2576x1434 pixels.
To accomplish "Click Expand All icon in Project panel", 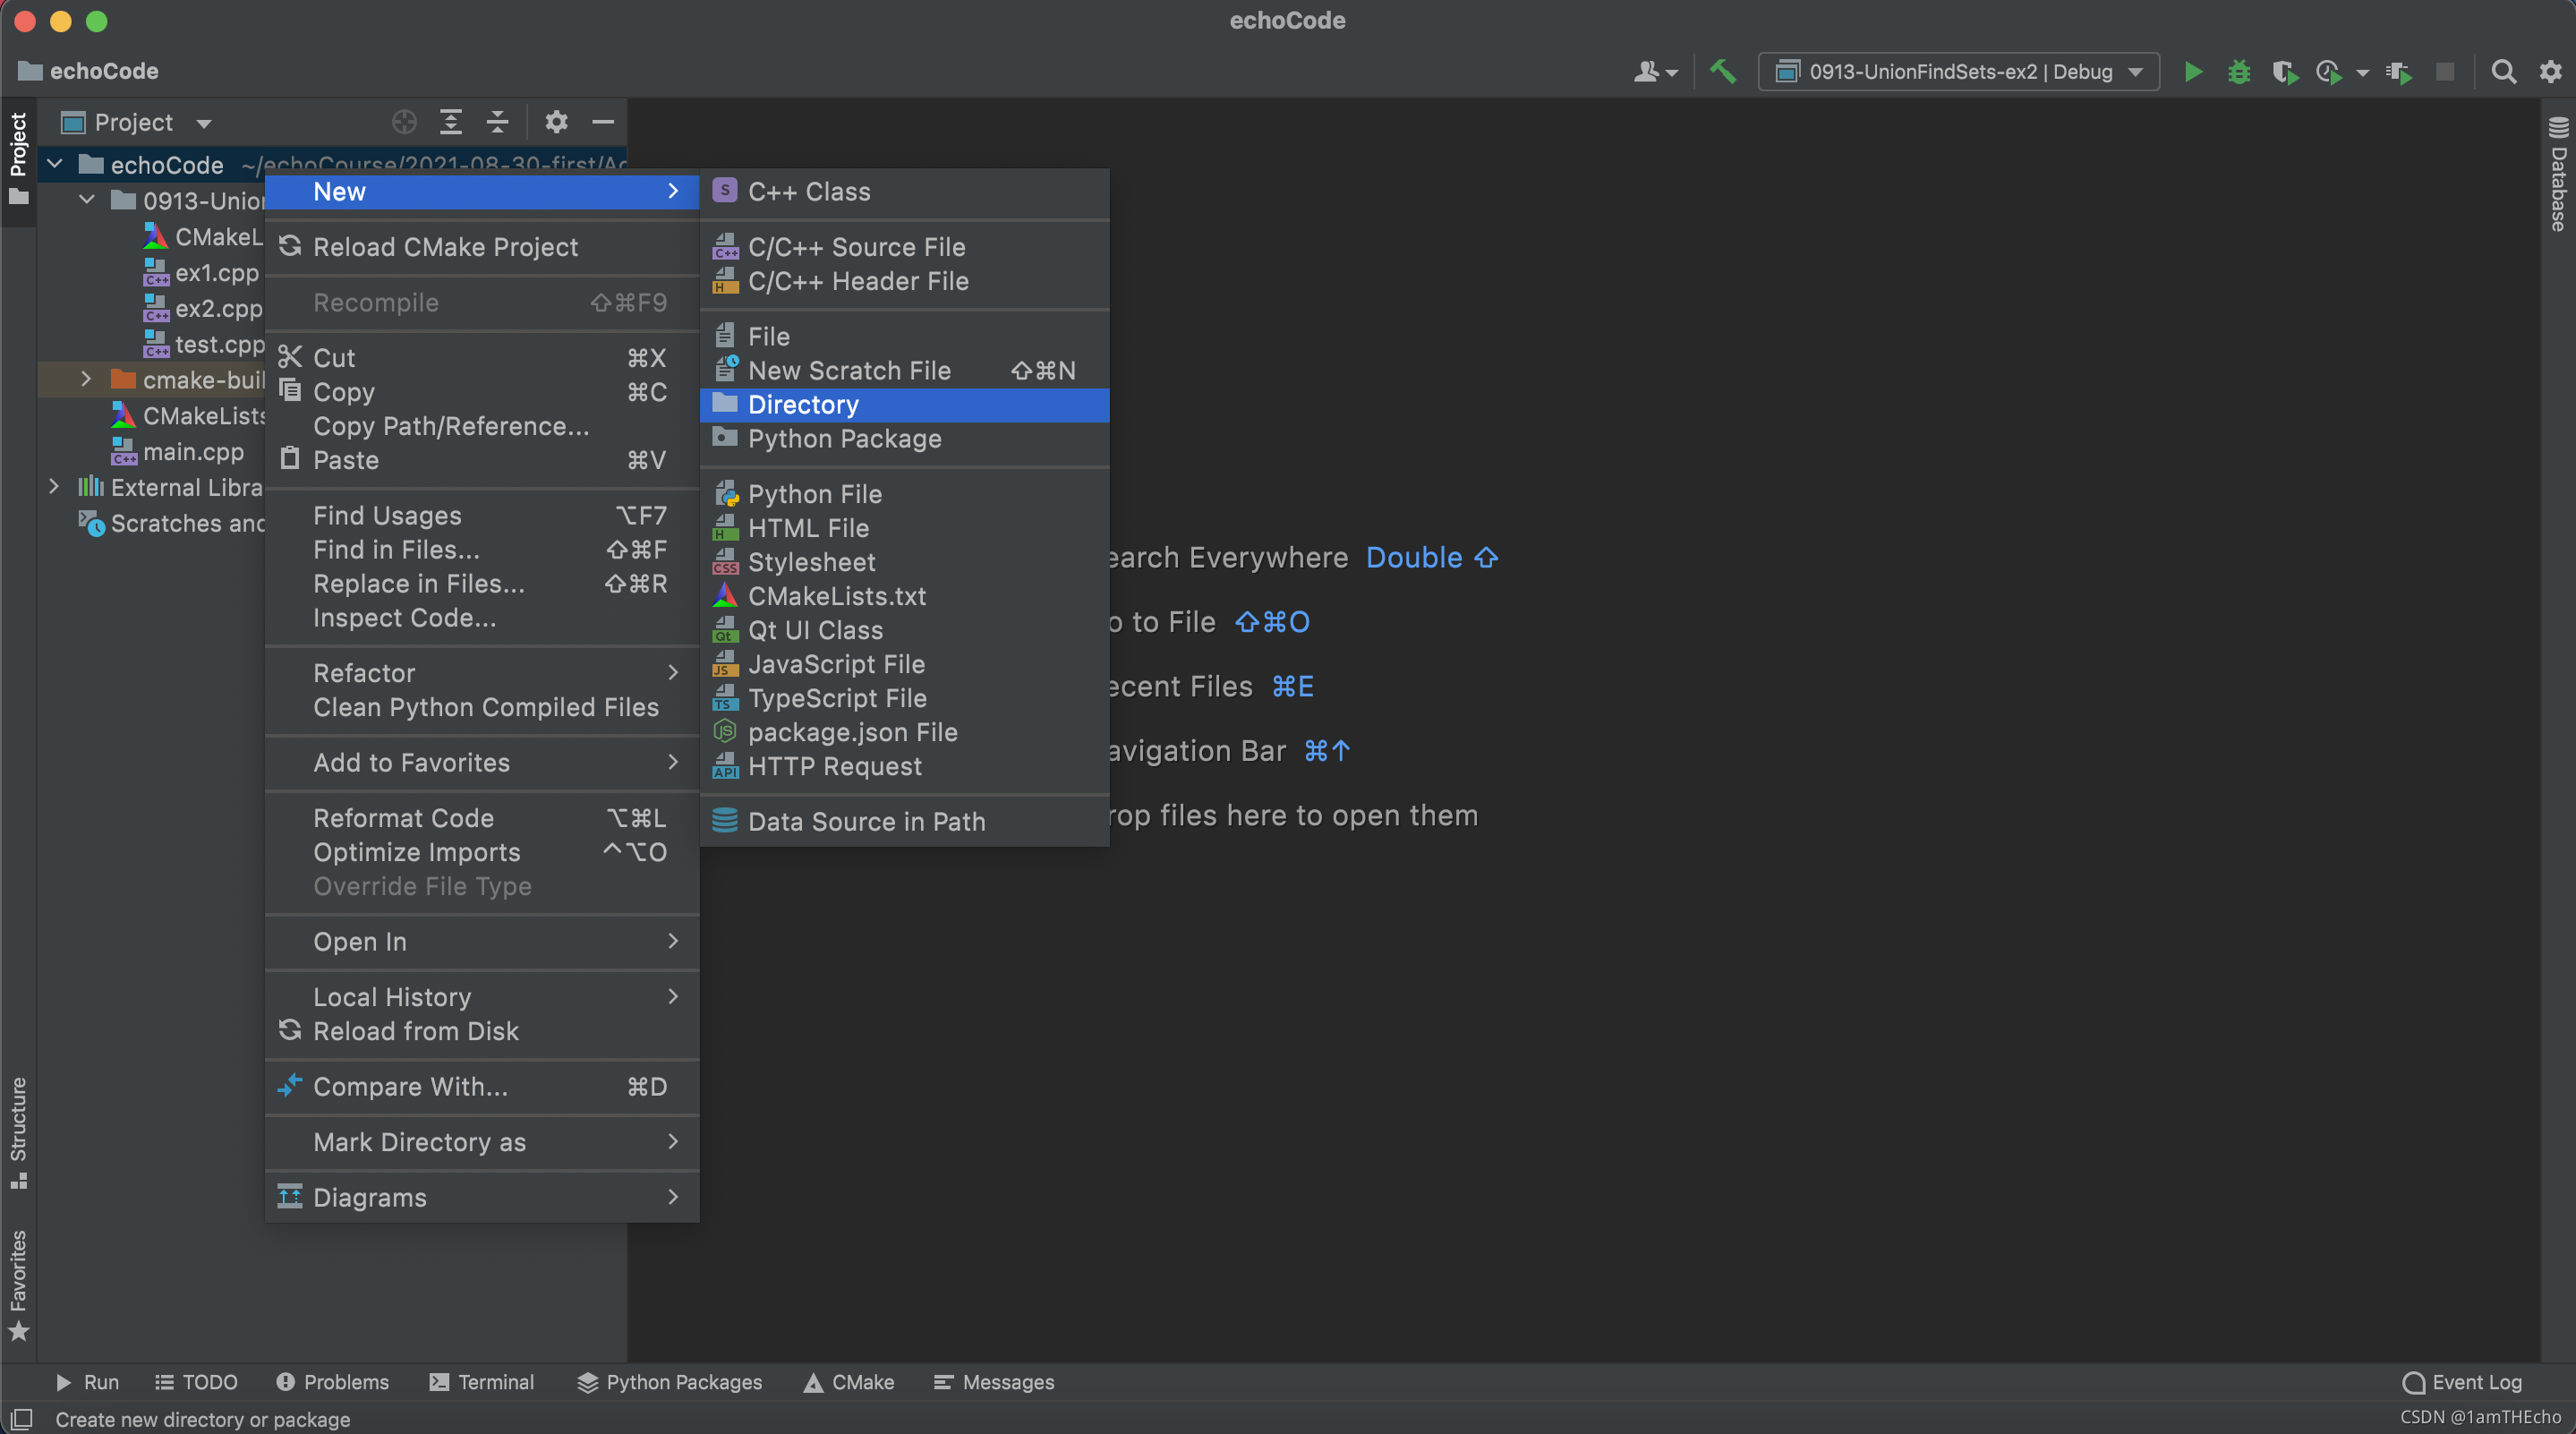I will click(451, 122).
